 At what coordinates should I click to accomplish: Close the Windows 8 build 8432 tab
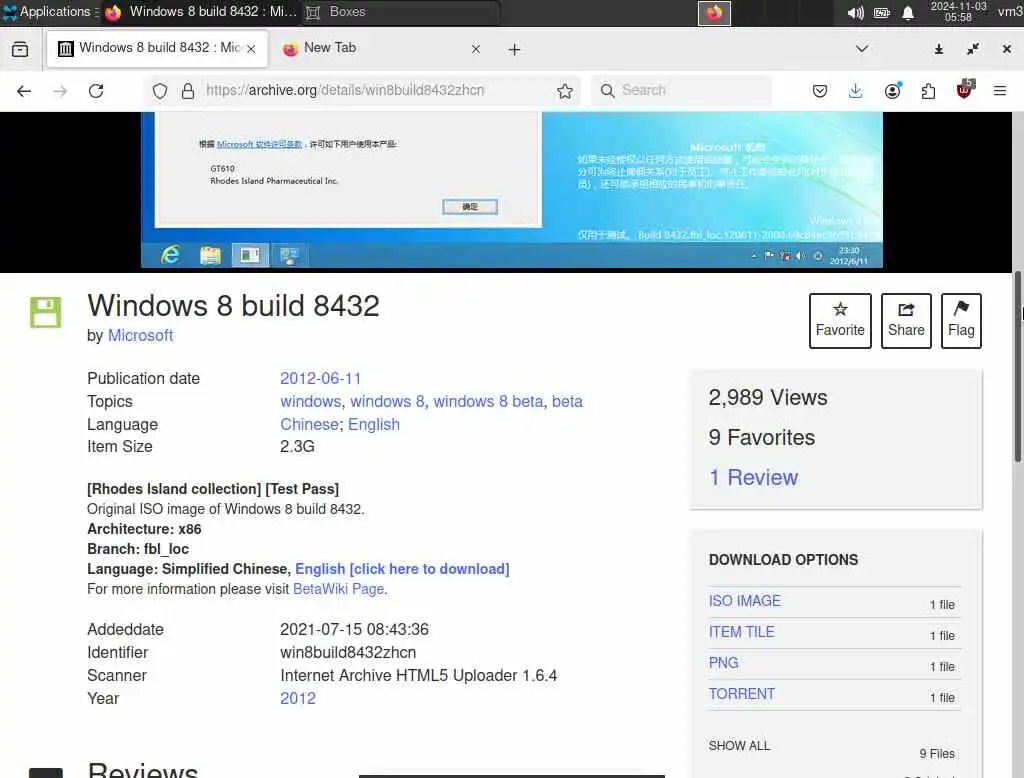251,49
